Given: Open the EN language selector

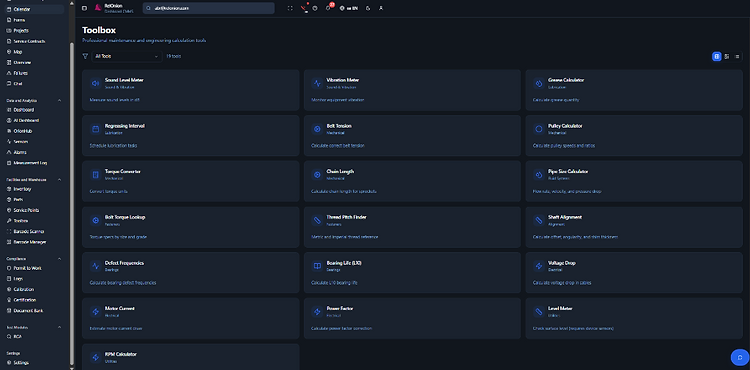Looking at the screenshot, I should pos(349,8).
